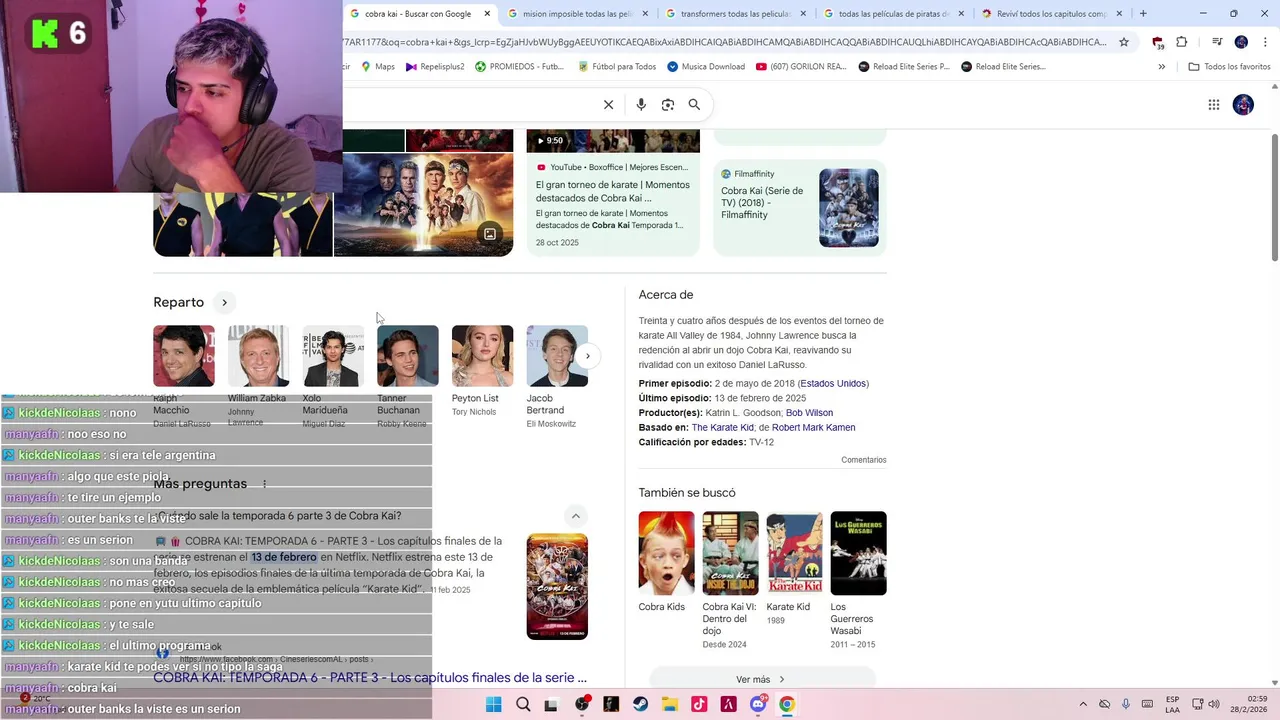Open three-dot options beside Más preguntas
The width and height of the screenshot is (1280, 720).
265,484
